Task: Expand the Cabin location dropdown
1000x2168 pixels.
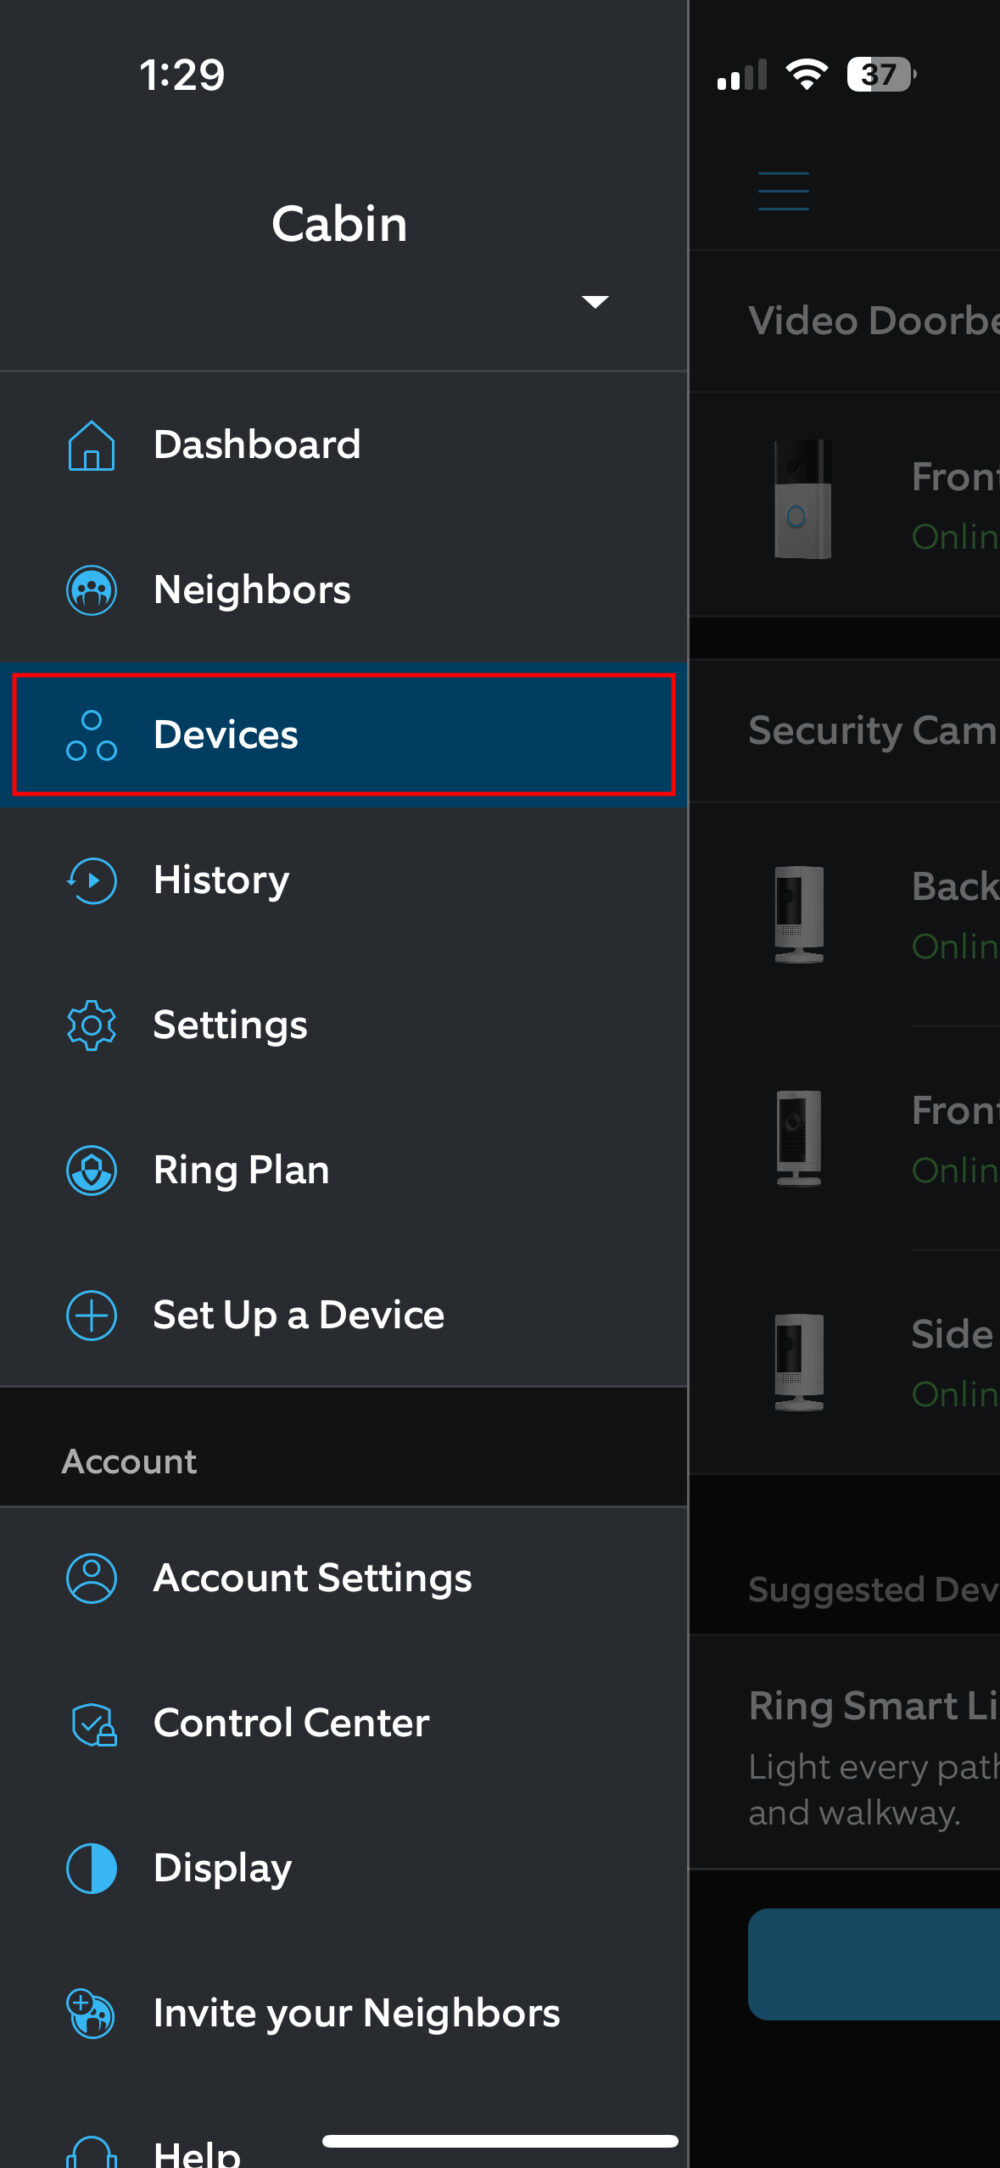Action: (x=595, y=300)
